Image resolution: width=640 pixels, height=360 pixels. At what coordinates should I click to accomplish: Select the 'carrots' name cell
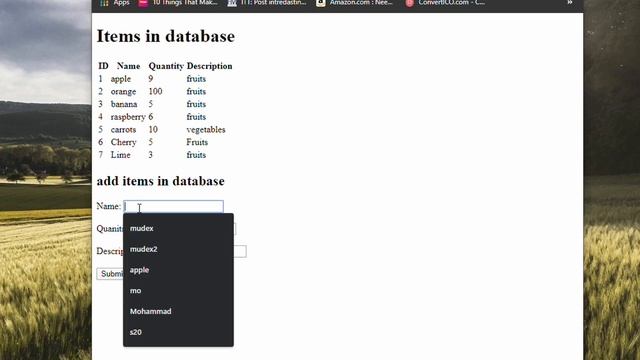123,129
